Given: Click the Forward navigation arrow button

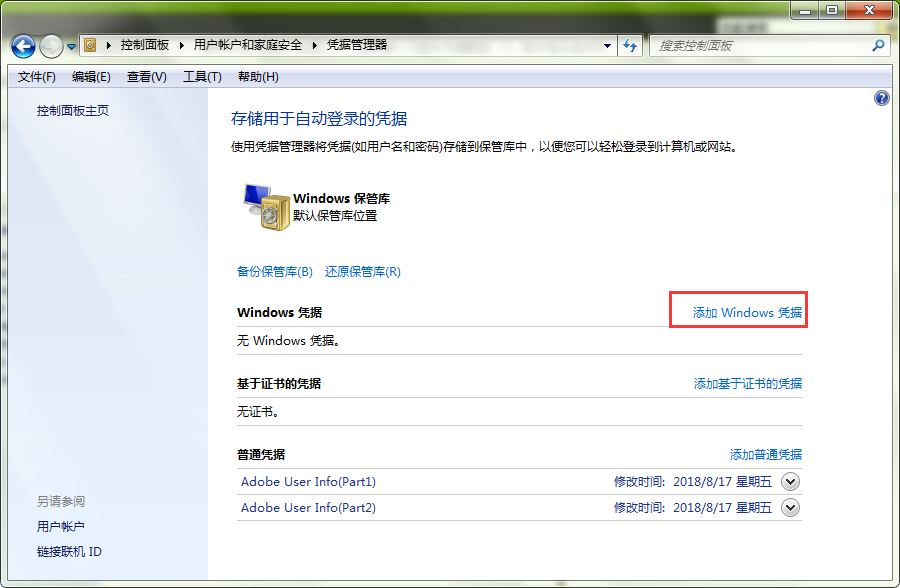Looking at the screenshot, I should [x=50, y=46].
